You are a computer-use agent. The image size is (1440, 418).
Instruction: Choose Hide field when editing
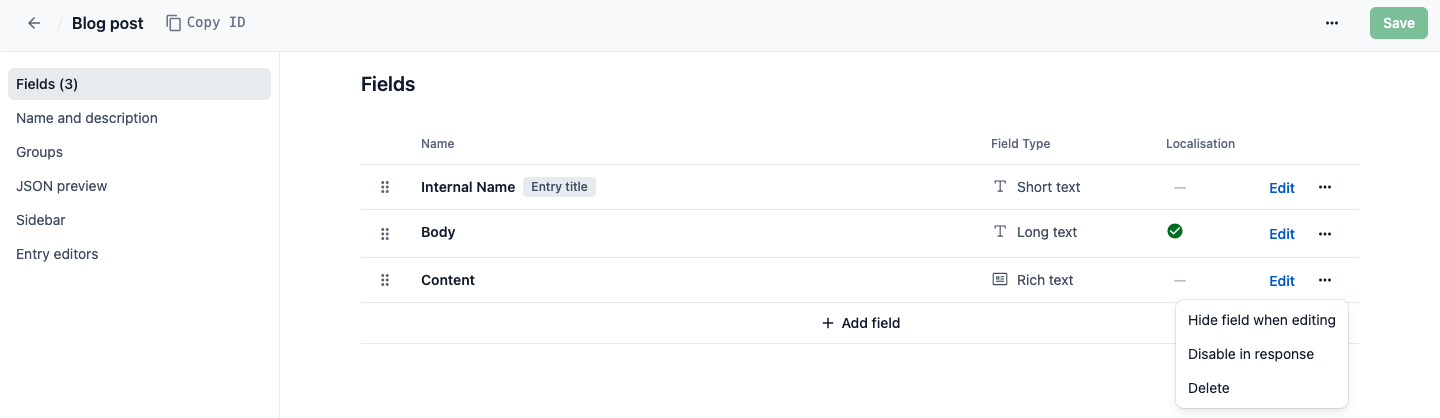pyautogui.click(x=1261, y=320)
